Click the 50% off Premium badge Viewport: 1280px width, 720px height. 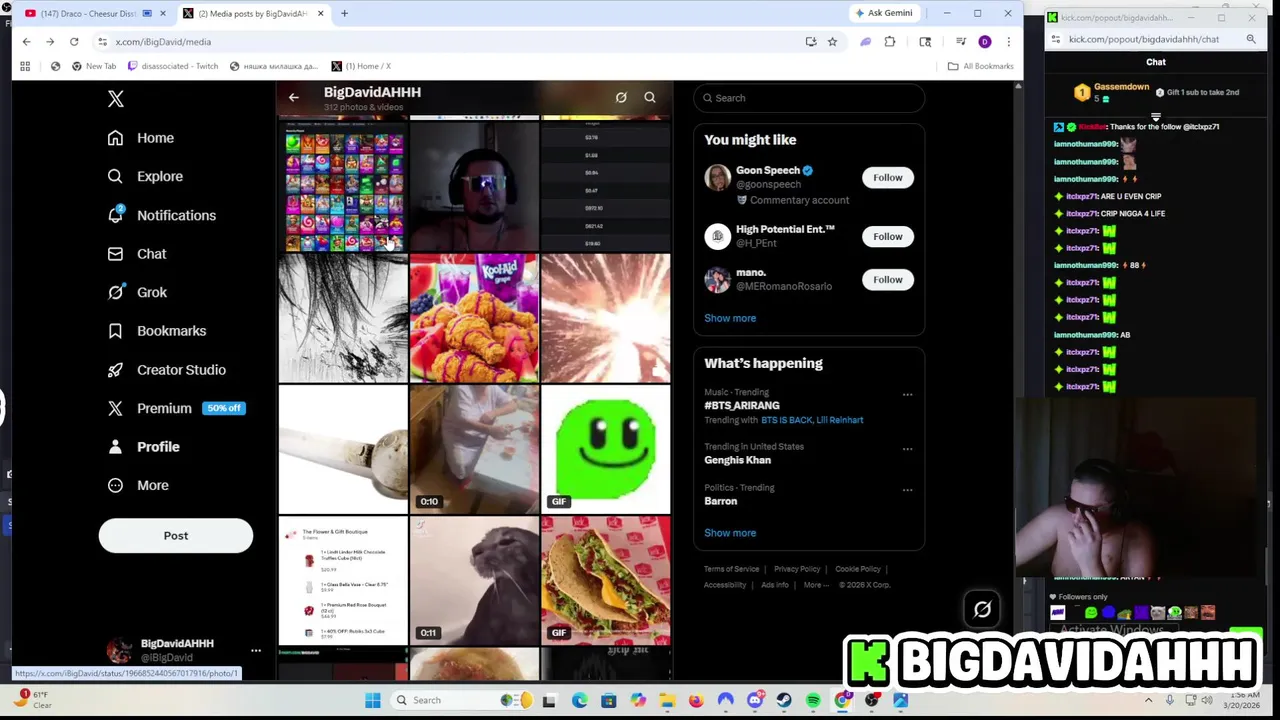click(x=224, y=408)
